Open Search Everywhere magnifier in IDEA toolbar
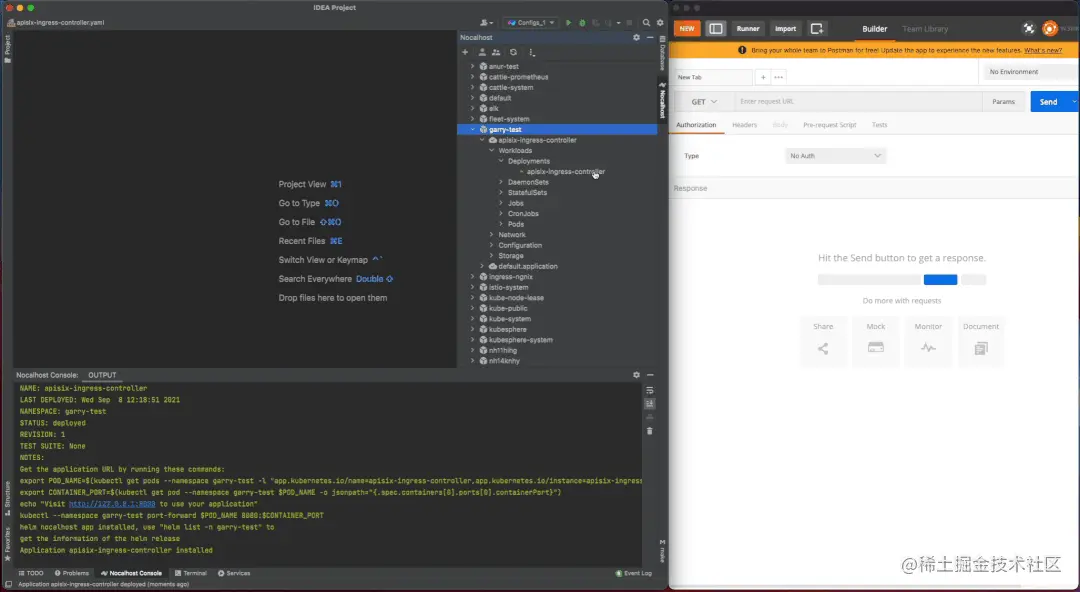 click(x=646, y=23)
